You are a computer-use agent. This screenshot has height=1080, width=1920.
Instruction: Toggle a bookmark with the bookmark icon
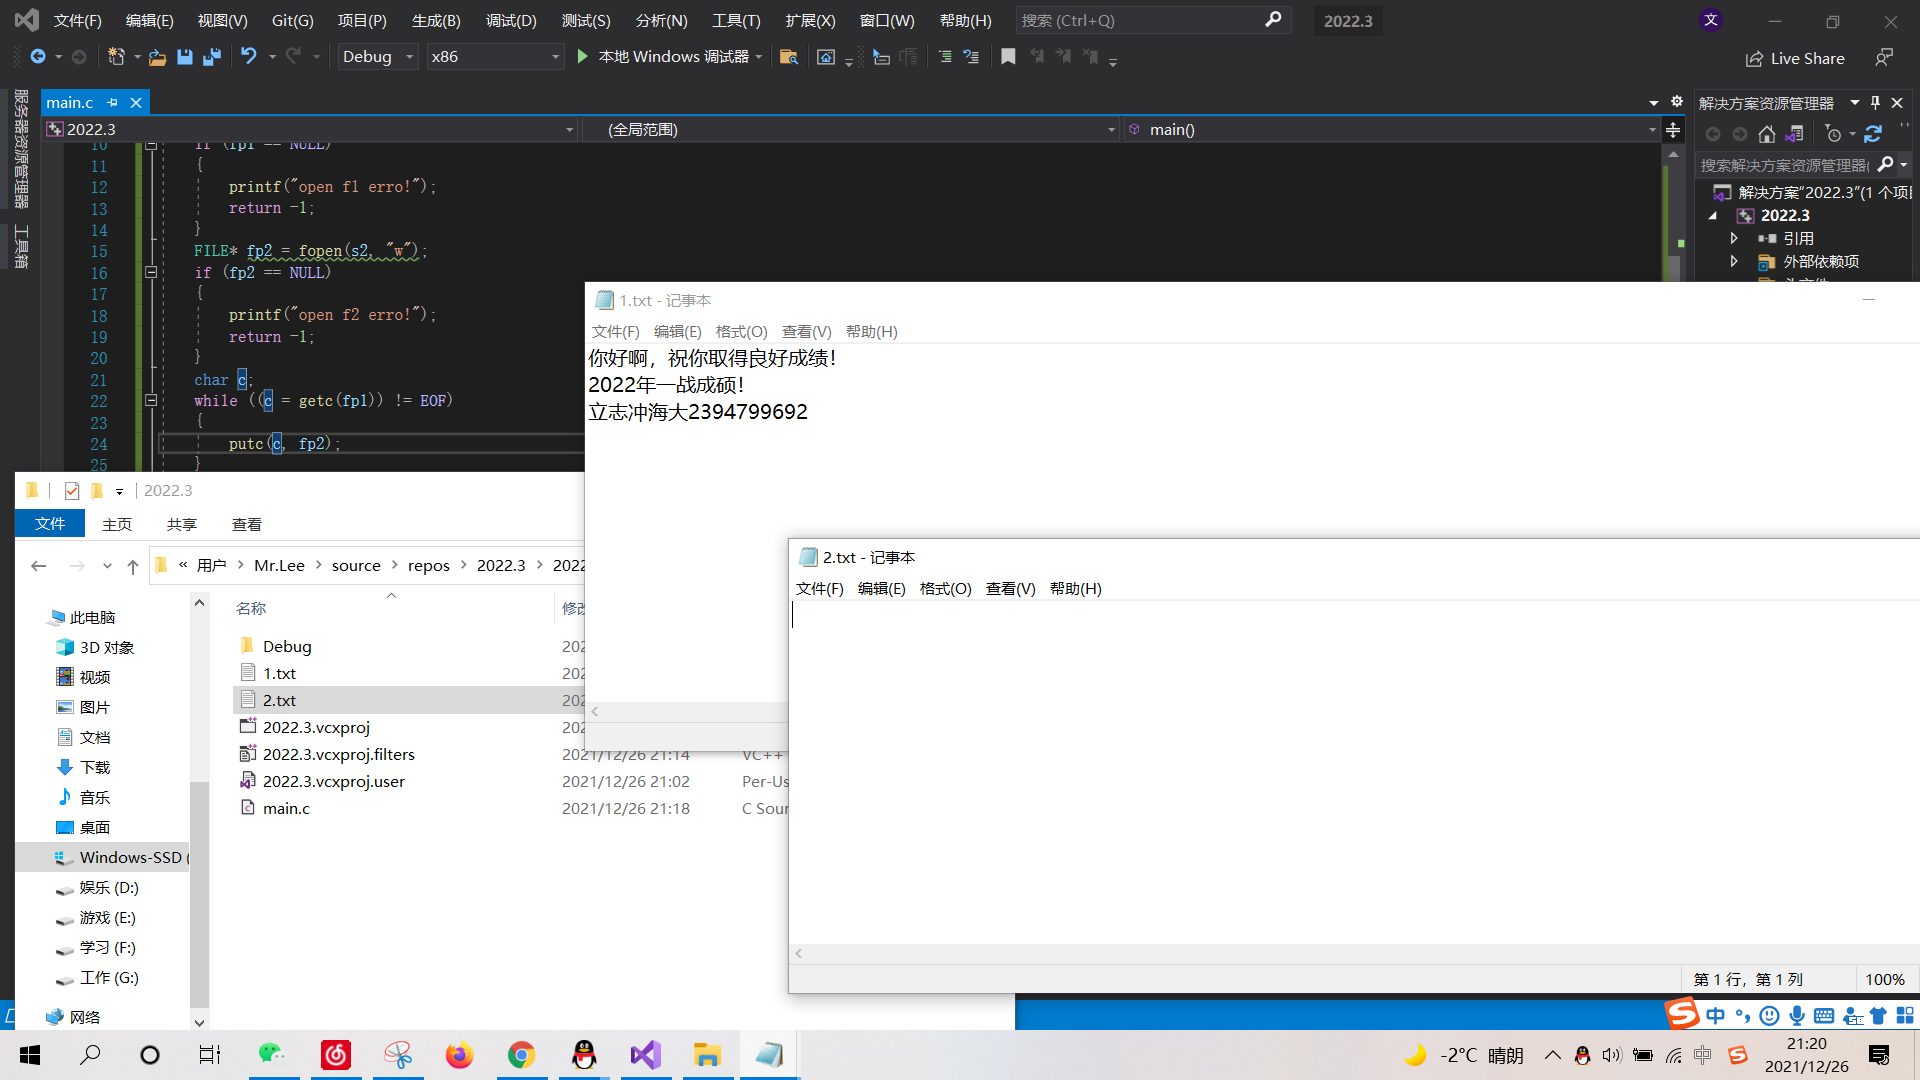1008,57
